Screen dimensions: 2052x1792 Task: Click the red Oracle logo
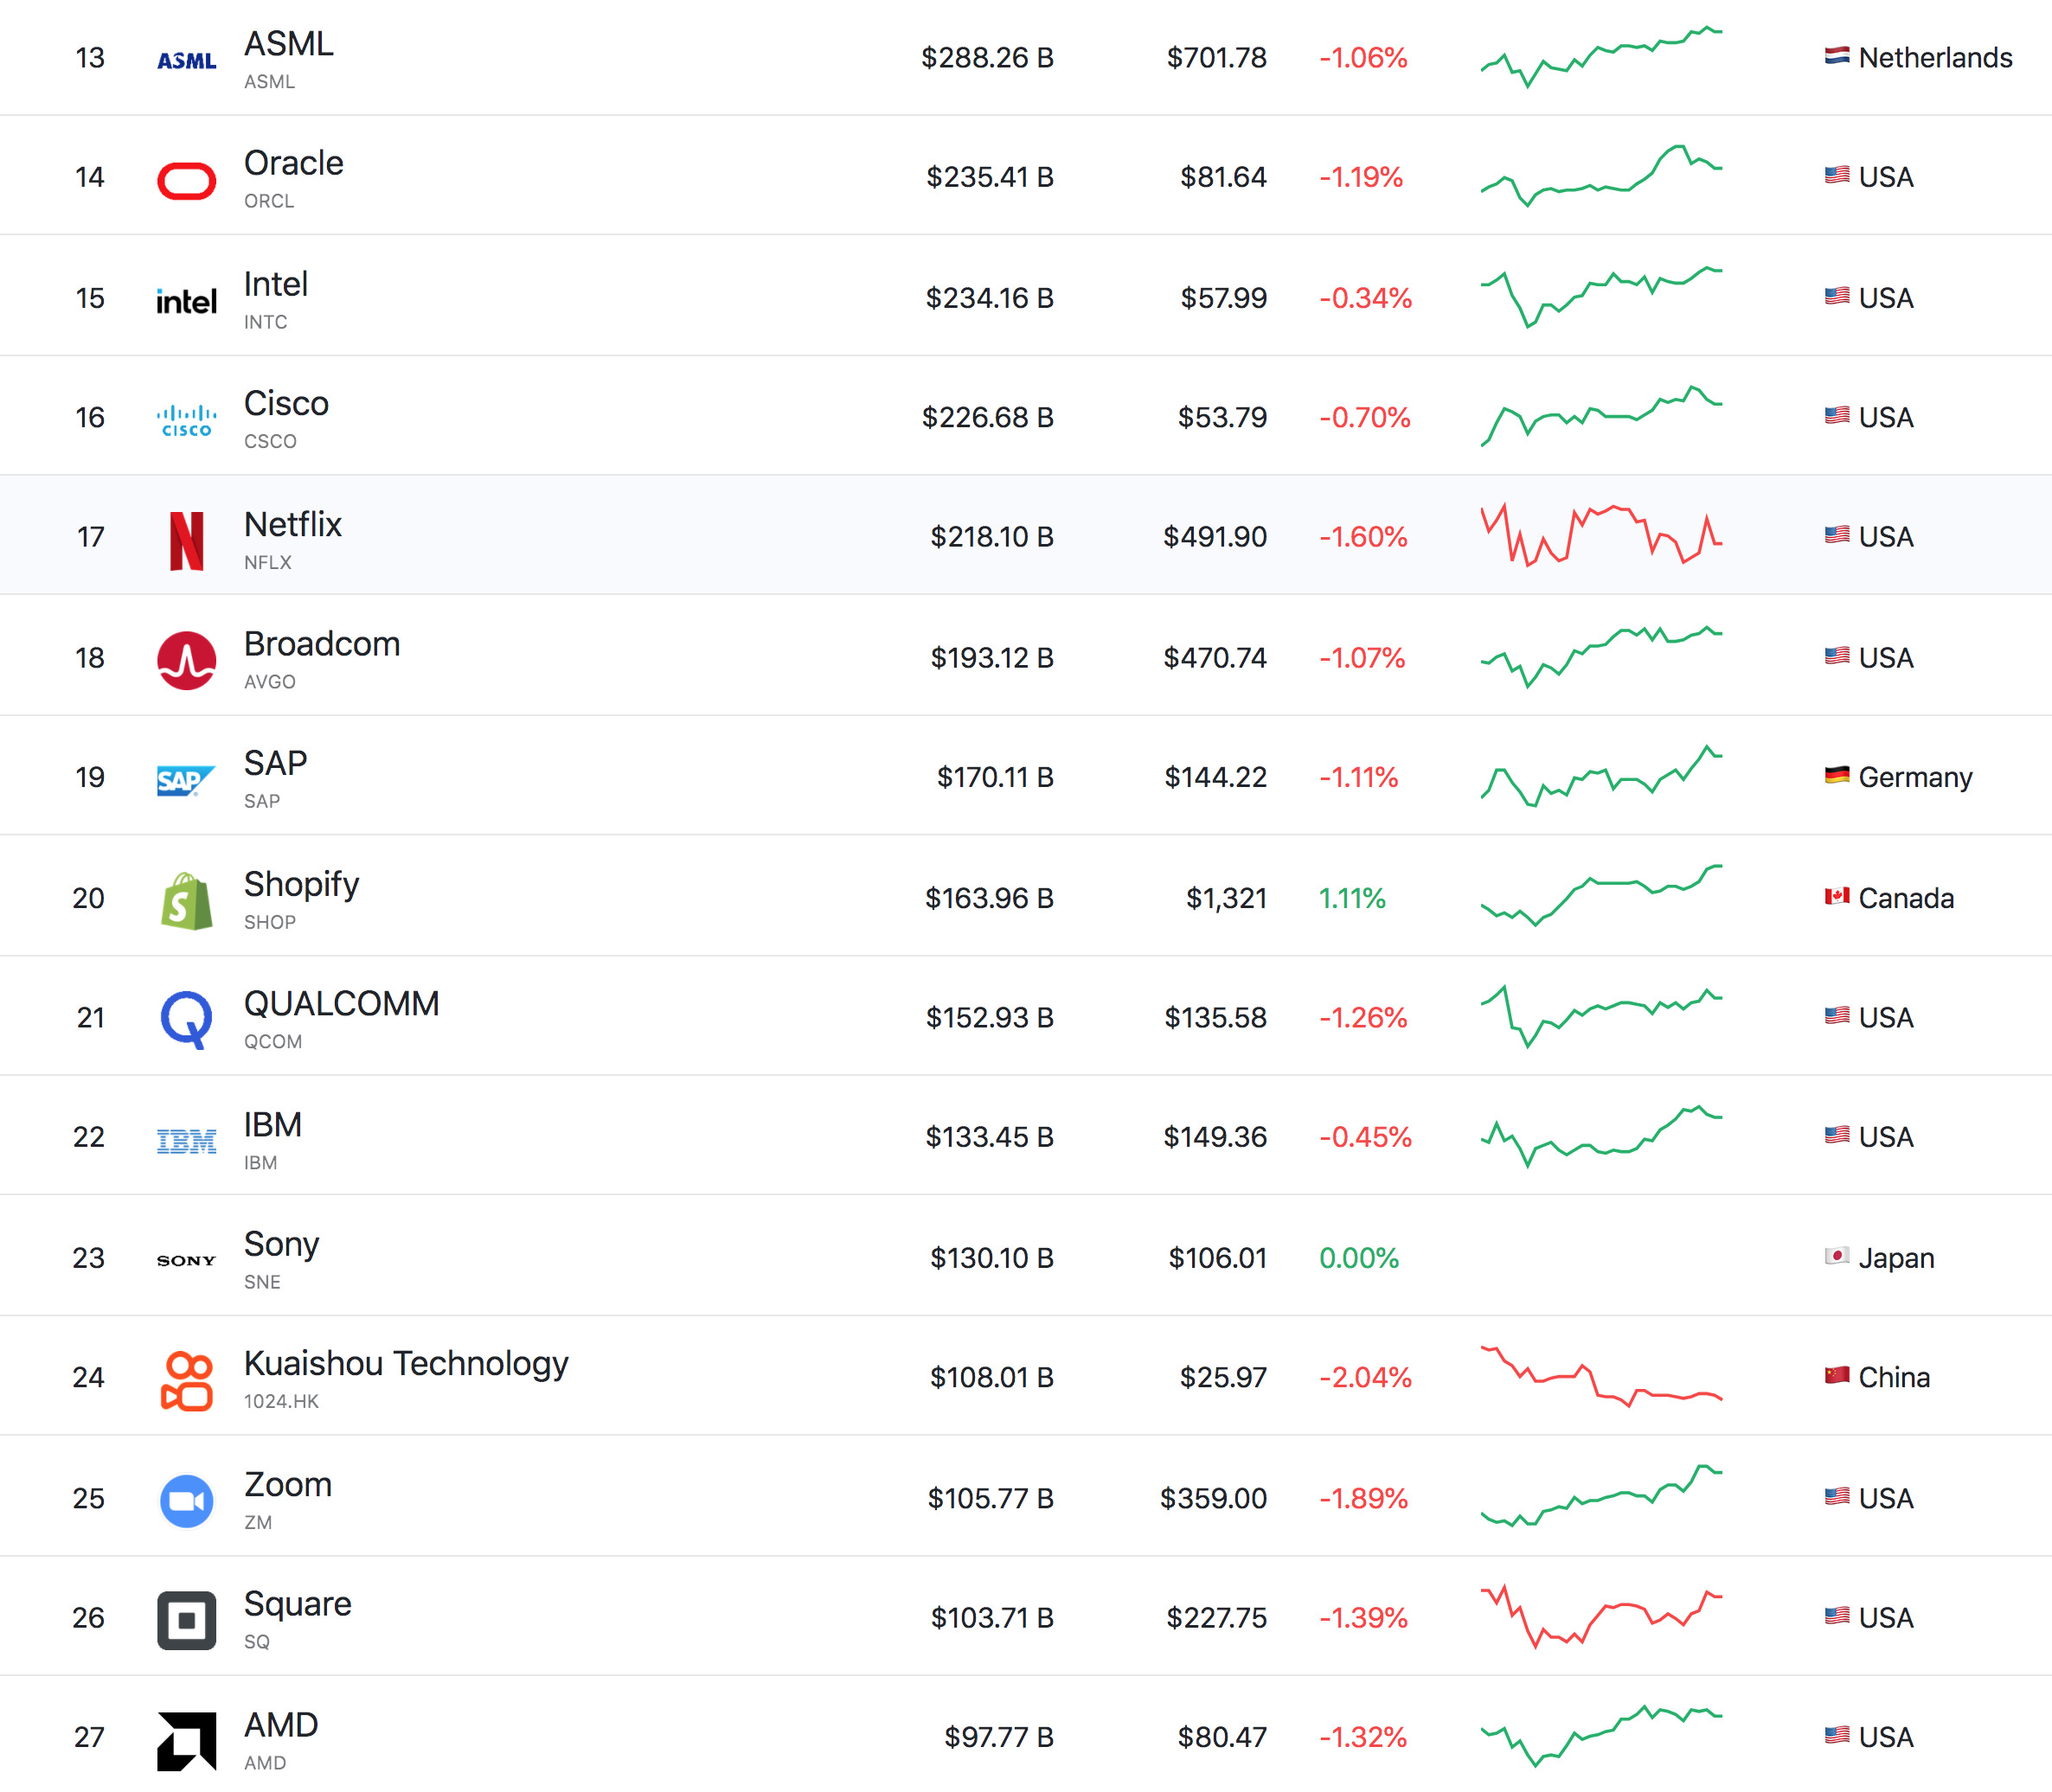tap(187, 181)
